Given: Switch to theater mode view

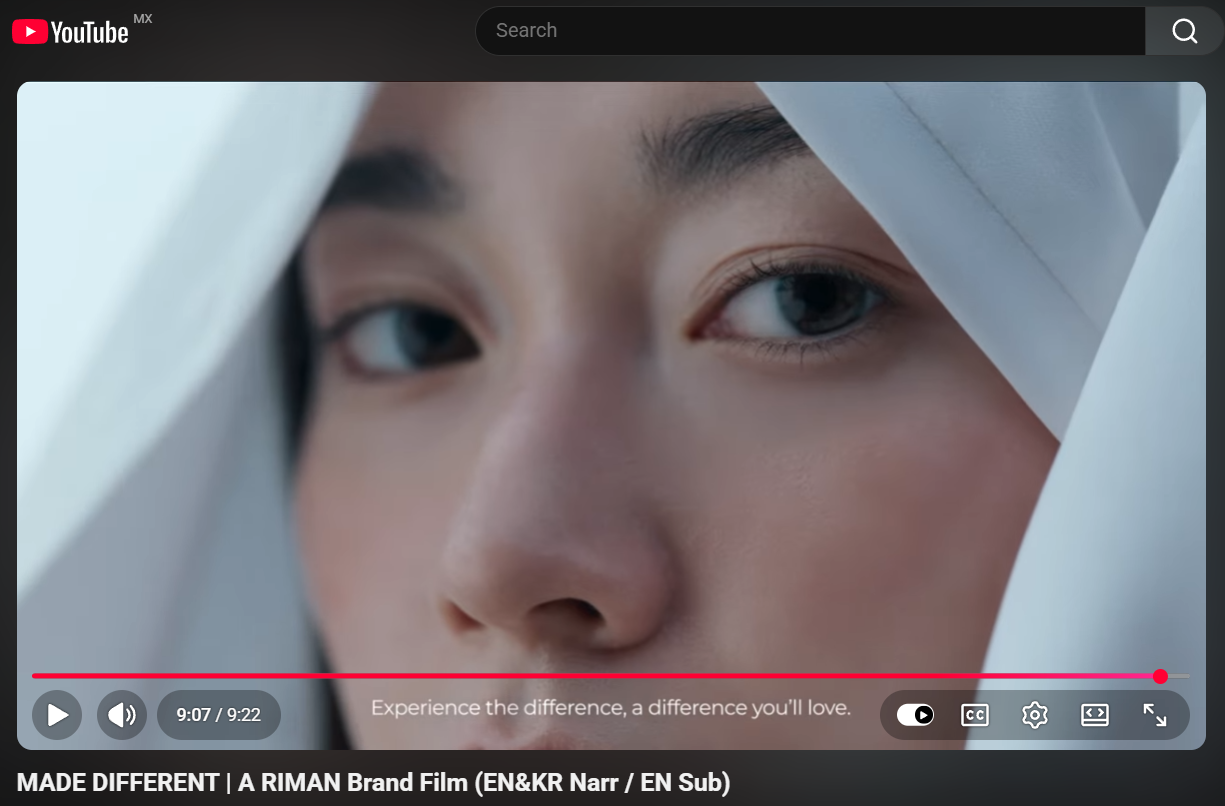Looking at the screenshot, I should click(1095, 715).
